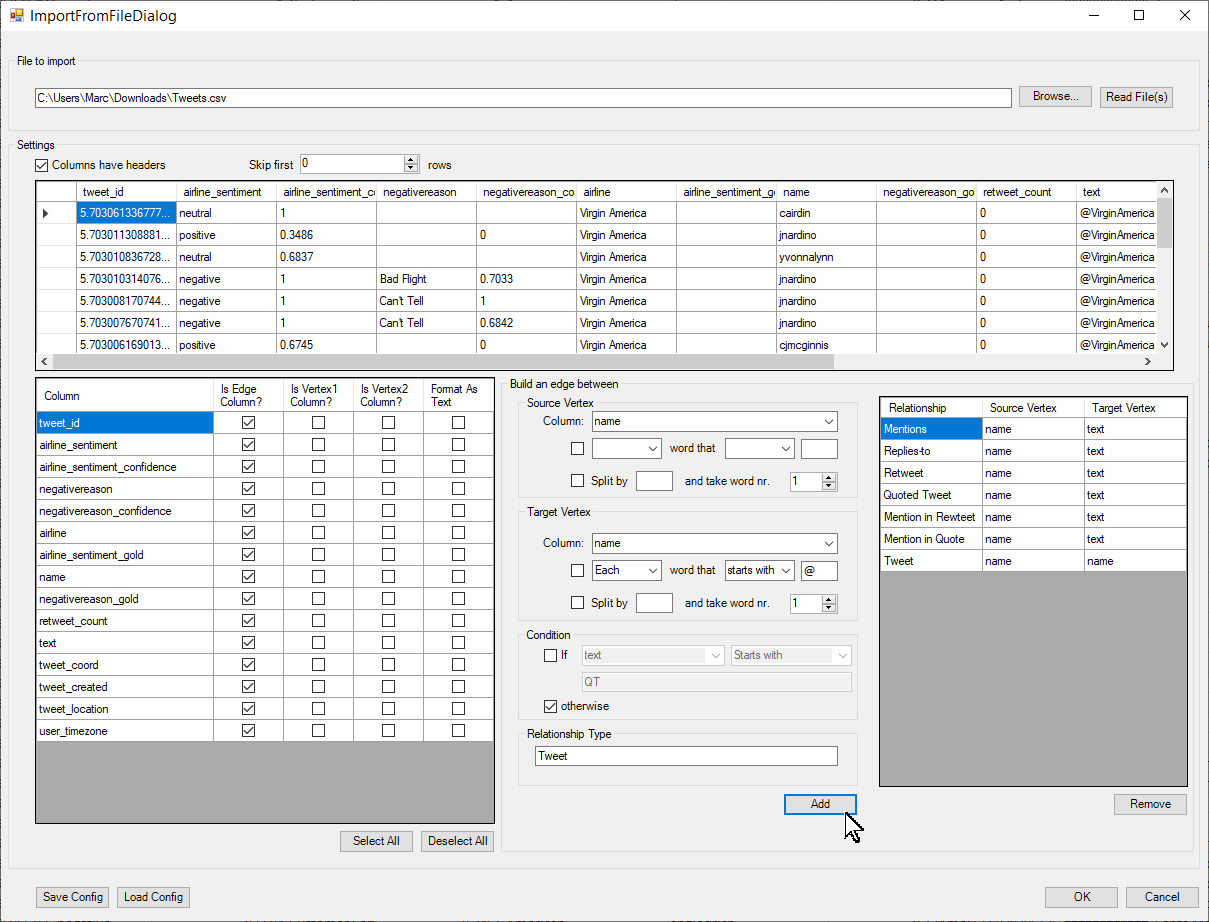Click the Relationship Type text field
Viewport: 1209px width, 922px height.
pos(686,756)
